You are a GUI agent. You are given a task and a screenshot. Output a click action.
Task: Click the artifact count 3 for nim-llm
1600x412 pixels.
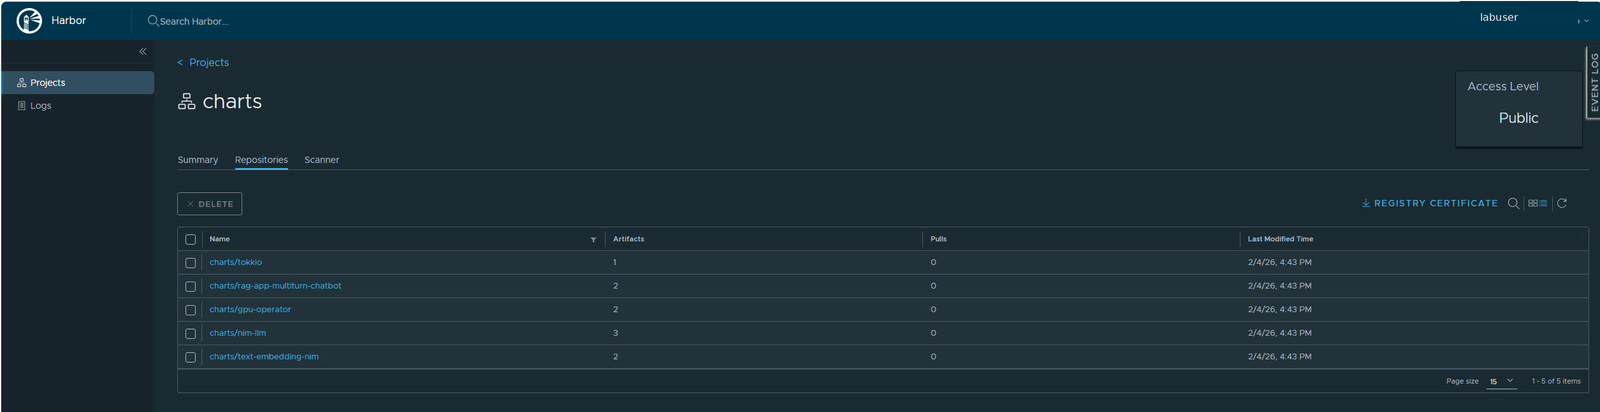[615, 333]
